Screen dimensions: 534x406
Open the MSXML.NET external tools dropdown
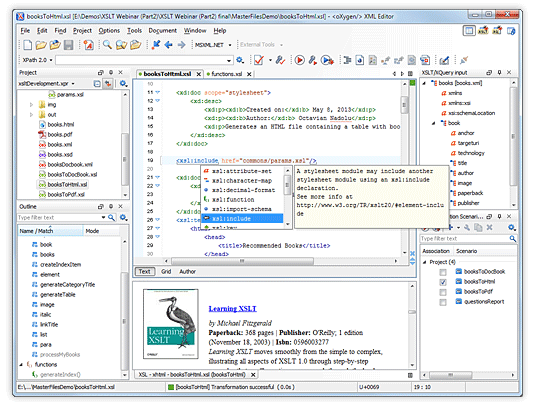pyautogui.click(x=230, y=45)
